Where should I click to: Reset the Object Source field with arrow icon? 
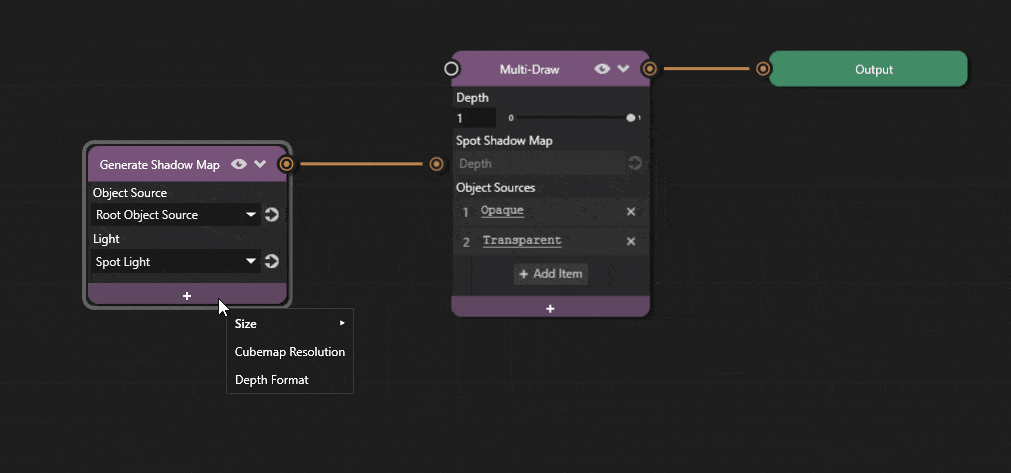271,215
